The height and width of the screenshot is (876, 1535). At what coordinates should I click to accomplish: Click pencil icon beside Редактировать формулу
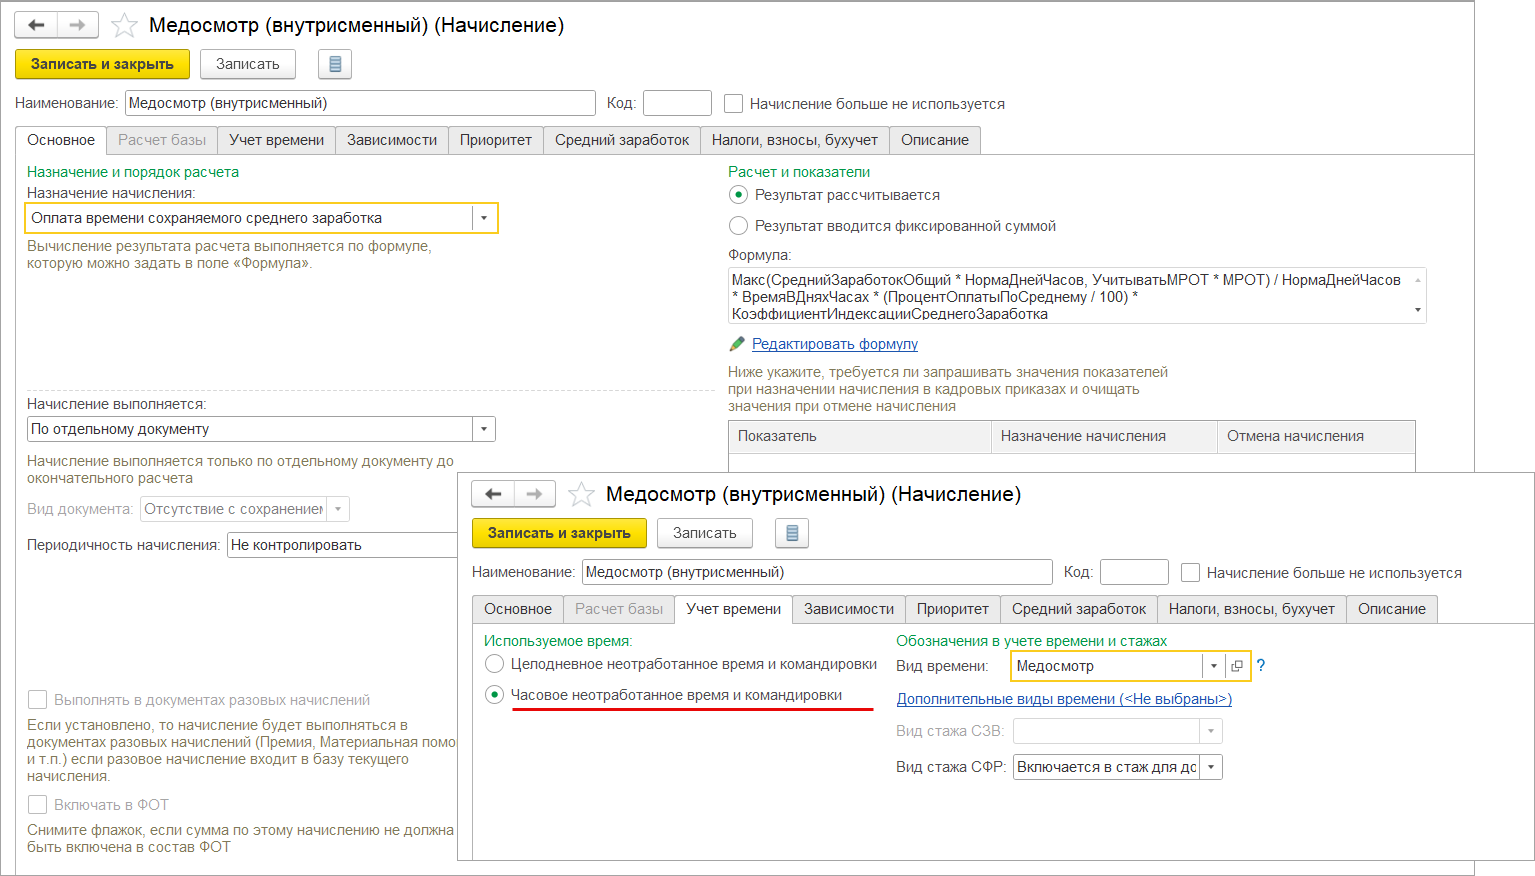737,344
